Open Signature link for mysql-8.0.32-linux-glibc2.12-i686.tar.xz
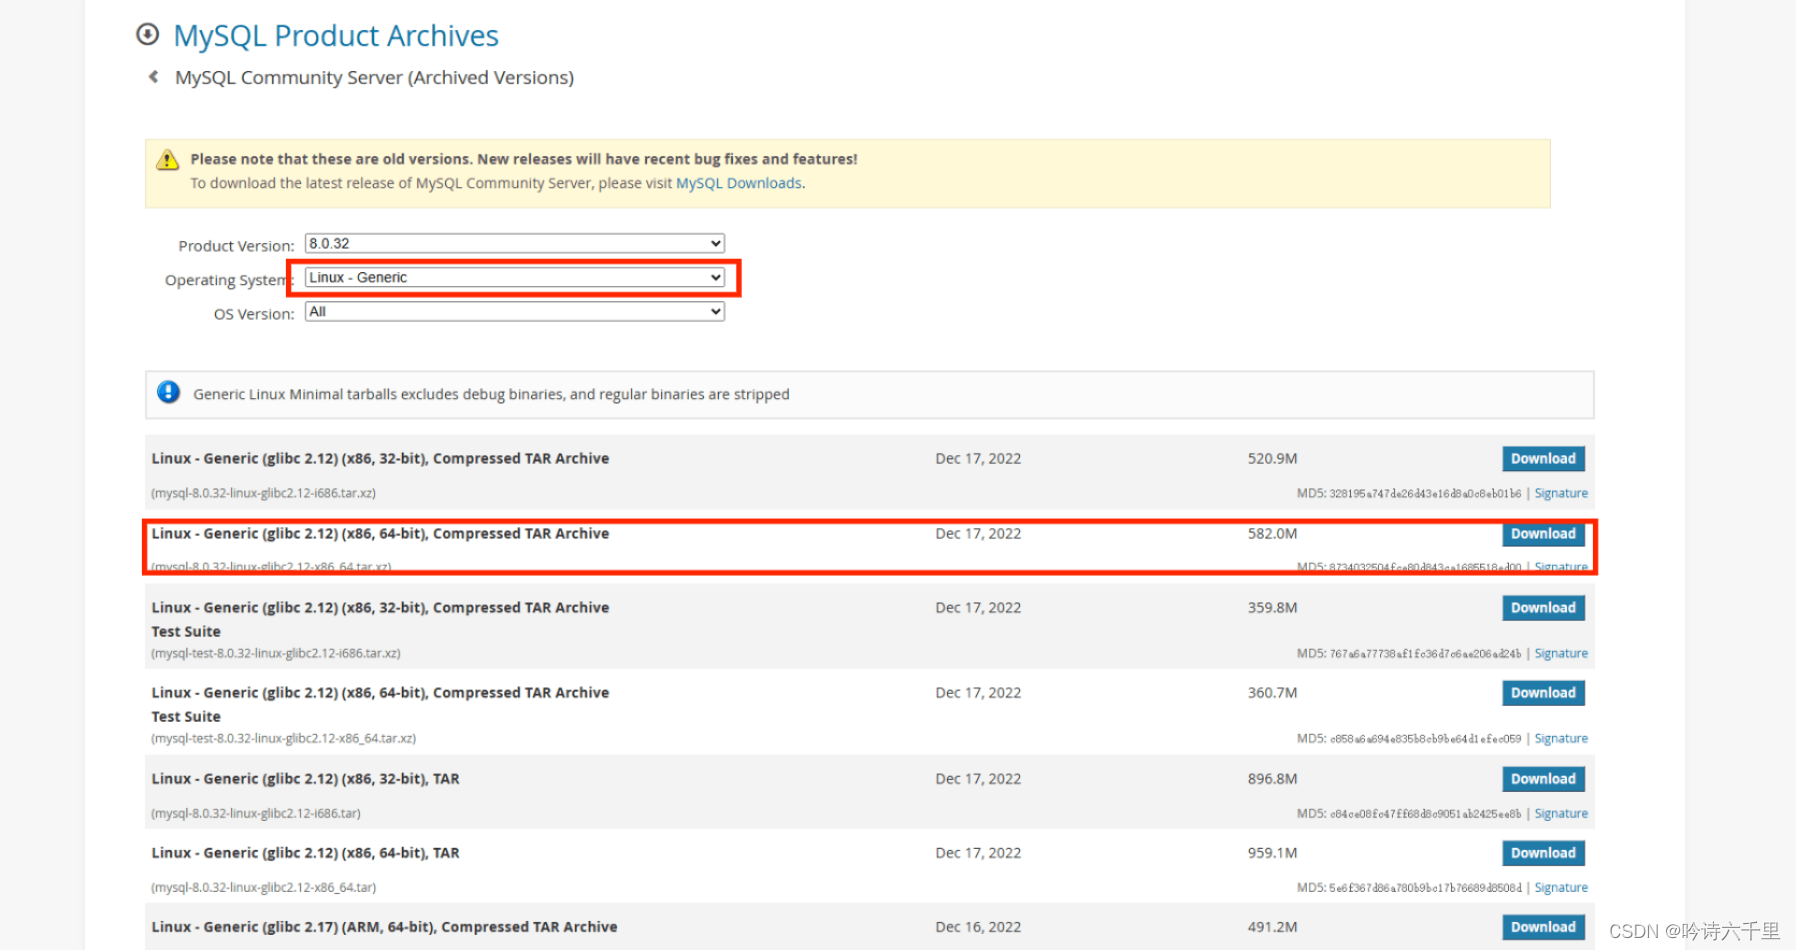 click(x=1561, y=493)
